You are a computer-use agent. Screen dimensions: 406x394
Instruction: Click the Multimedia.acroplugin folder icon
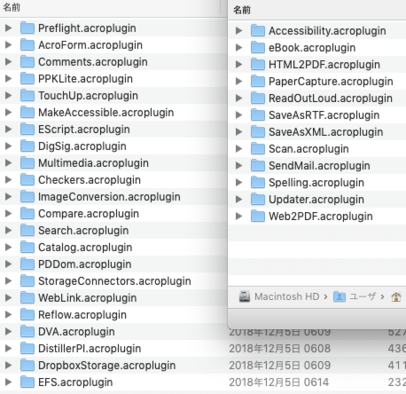(x=27, y=163)
